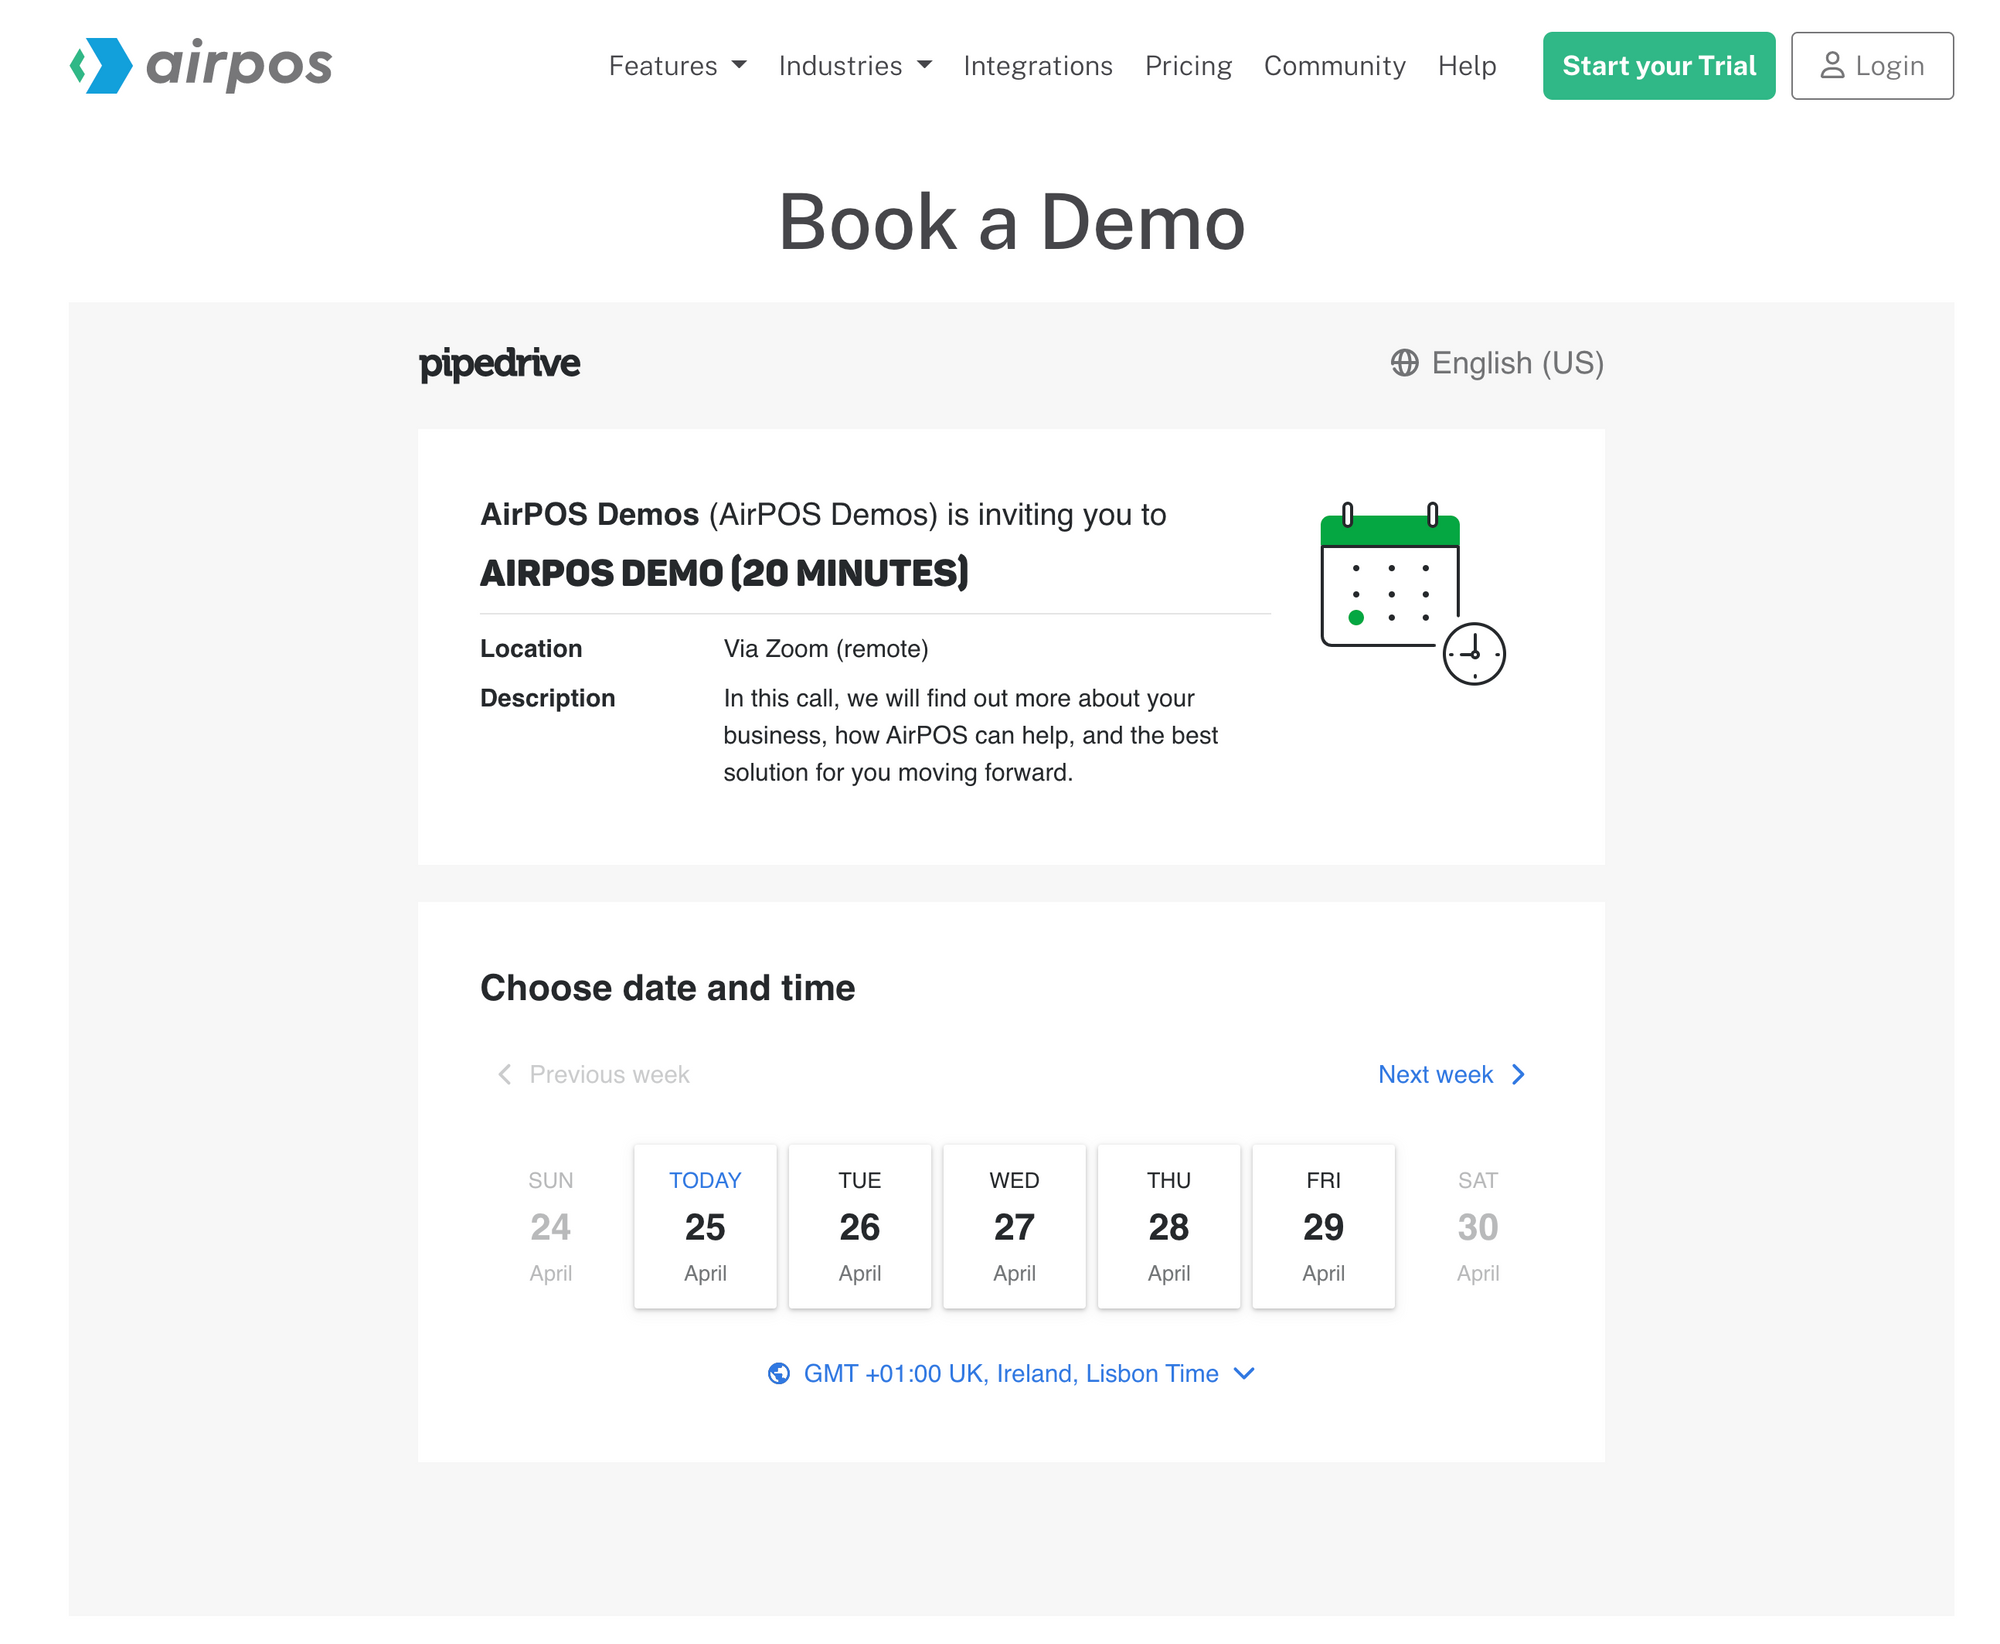Viewport: 2000px width, 1644px height.
Task: Click the Next week right chevron
Action: click(x=1518, y=1074)
